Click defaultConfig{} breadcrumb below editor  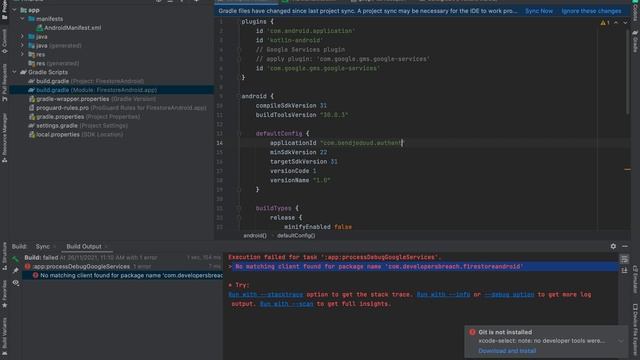296,236
